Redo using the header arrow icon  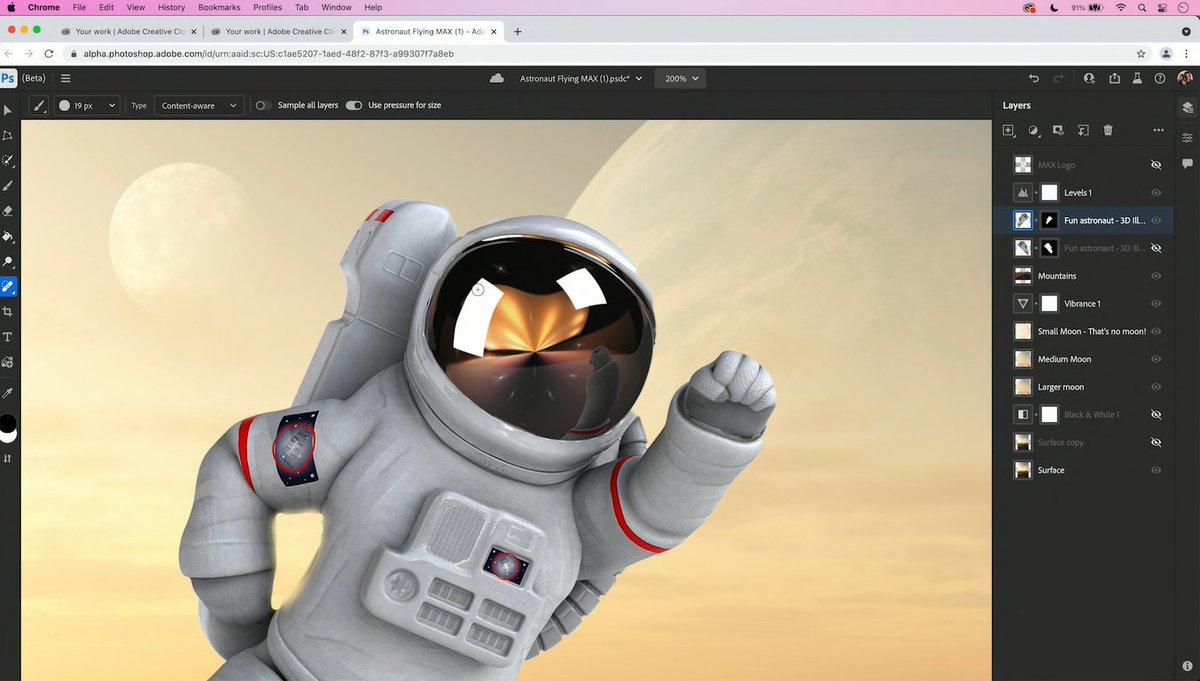pyautogui.click(x=1059, y=78)
